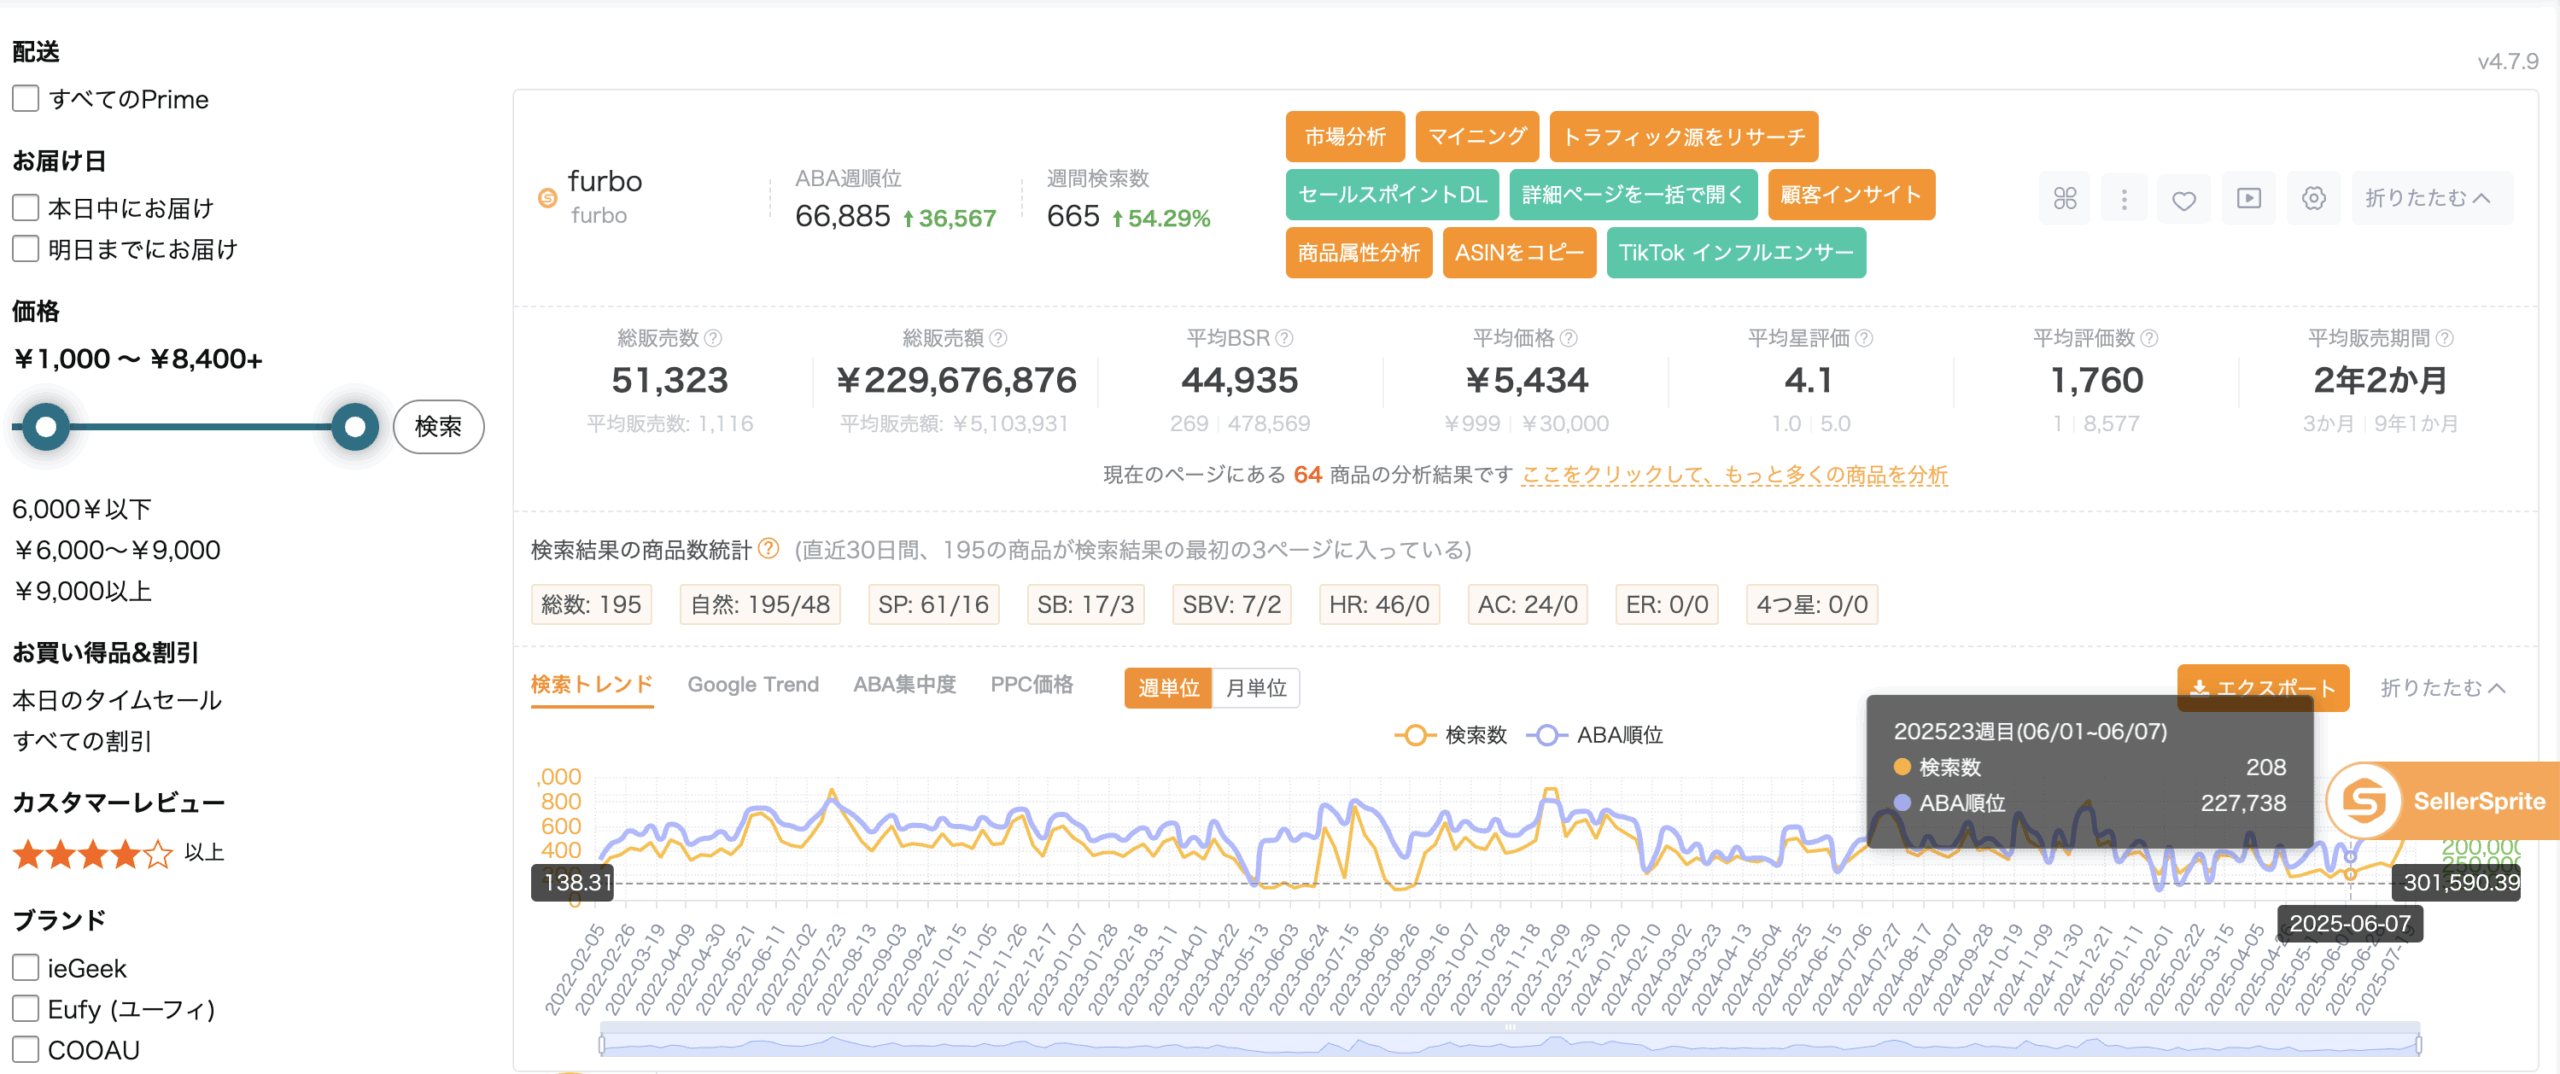This screenshot has height=1074, width=2560.
Task: Select 月単位 monthly view
Action: tap(1256, 688)
